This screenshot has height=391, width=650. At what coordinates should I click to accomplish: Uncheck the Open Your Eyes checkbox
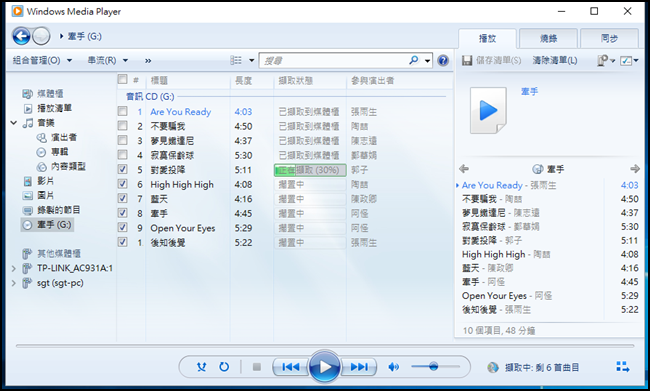coord(122,227)
